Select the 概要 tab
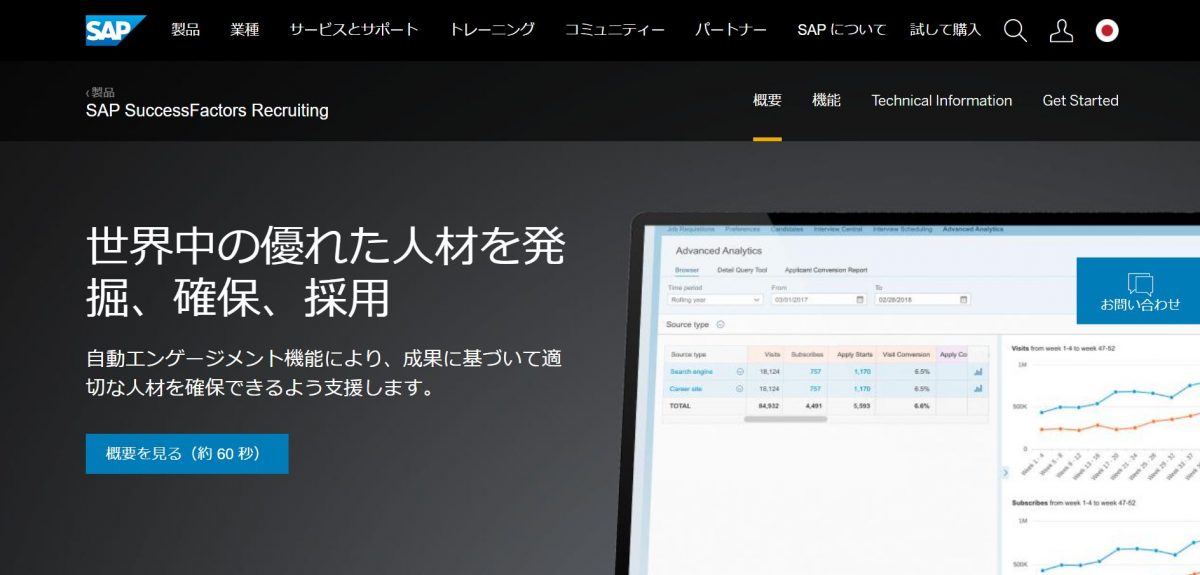 pyautogui.click(x=767, y=100)
